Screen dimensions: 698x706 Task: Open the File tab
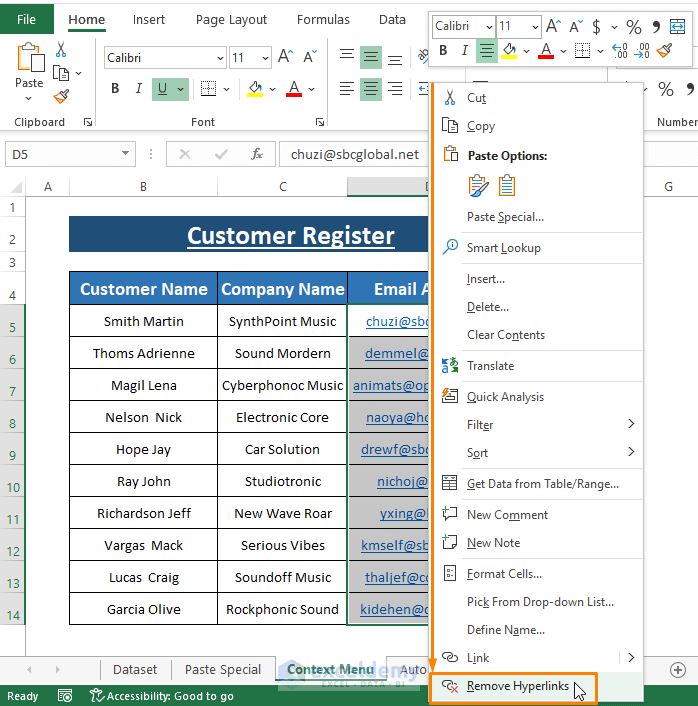point(27,19)
